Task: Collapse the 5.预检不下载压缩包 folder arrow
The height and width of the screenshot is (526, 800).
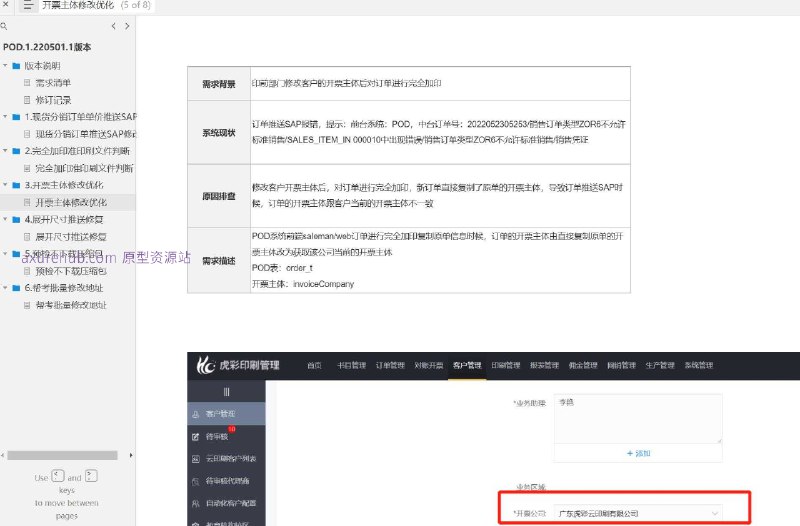Action: (5, 253)
